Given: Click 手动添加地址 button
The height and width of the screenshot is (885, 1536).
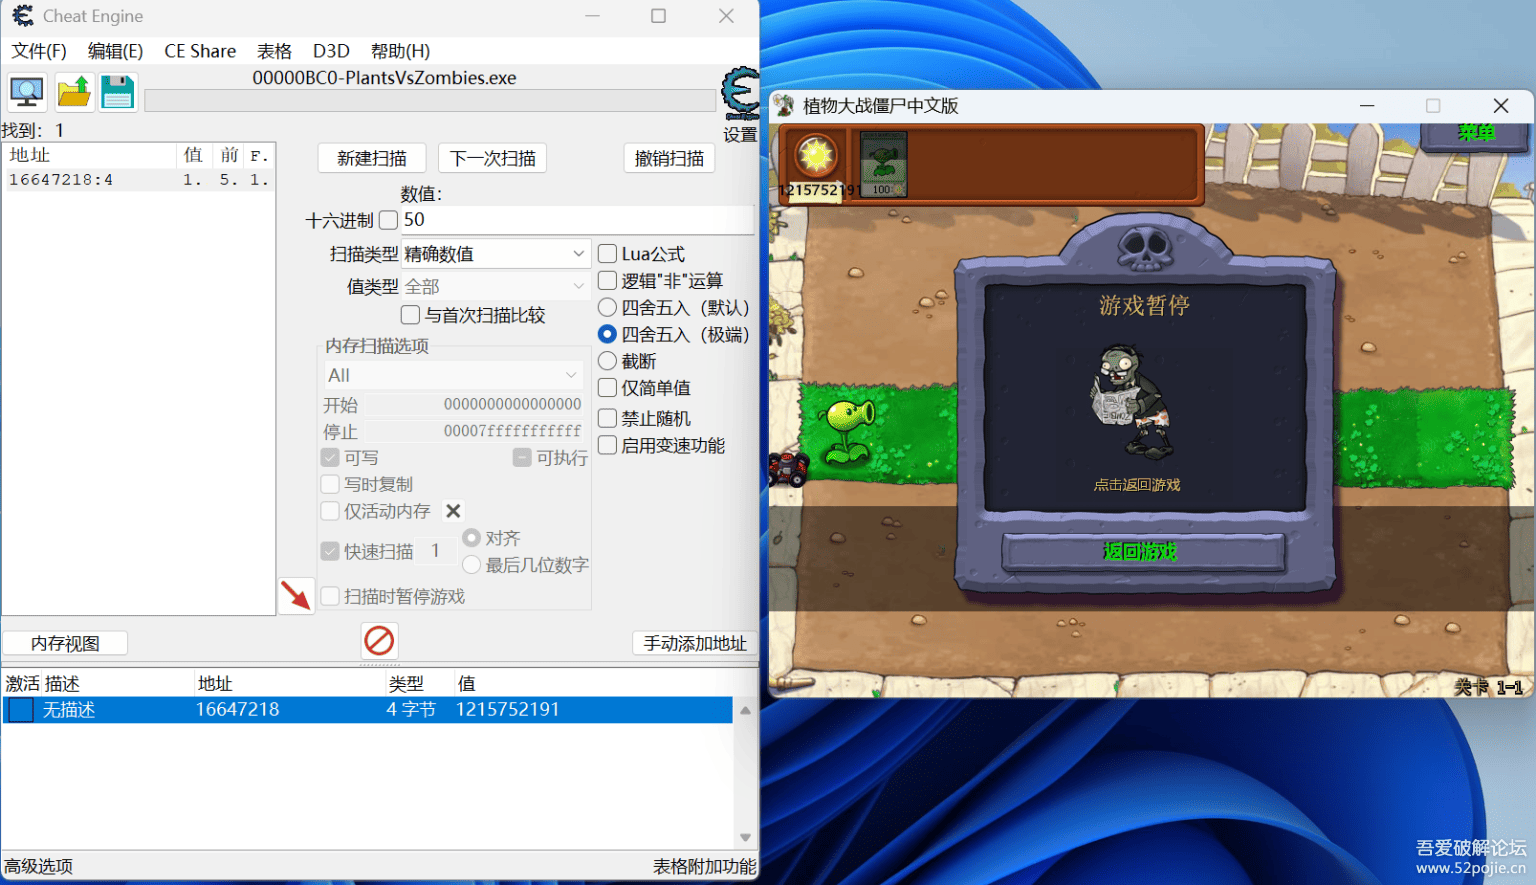Looking at the screenshot, I should coord(695,643).
